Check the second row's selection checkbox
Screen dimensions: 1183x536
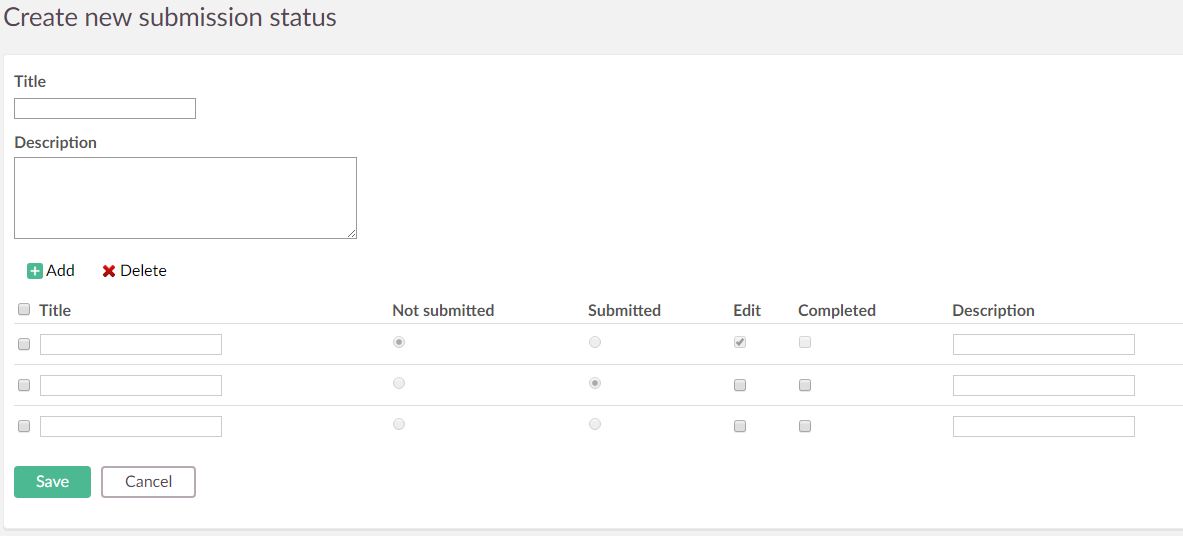pyautogui.click(x=24, y=385)
